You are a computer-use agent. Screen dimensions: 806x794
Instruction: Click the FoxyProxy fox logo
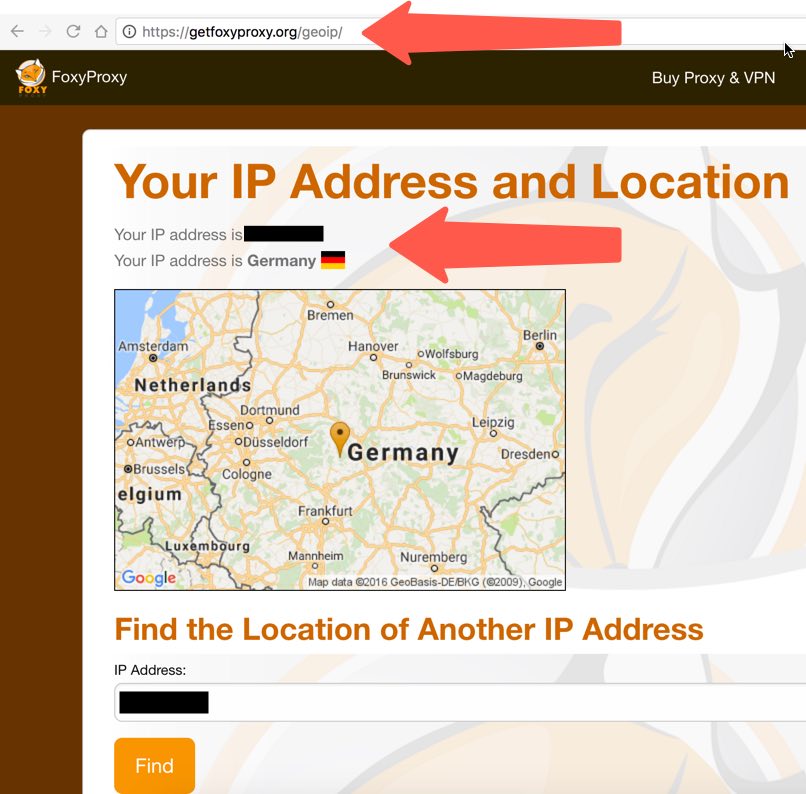tap(31, 77)
